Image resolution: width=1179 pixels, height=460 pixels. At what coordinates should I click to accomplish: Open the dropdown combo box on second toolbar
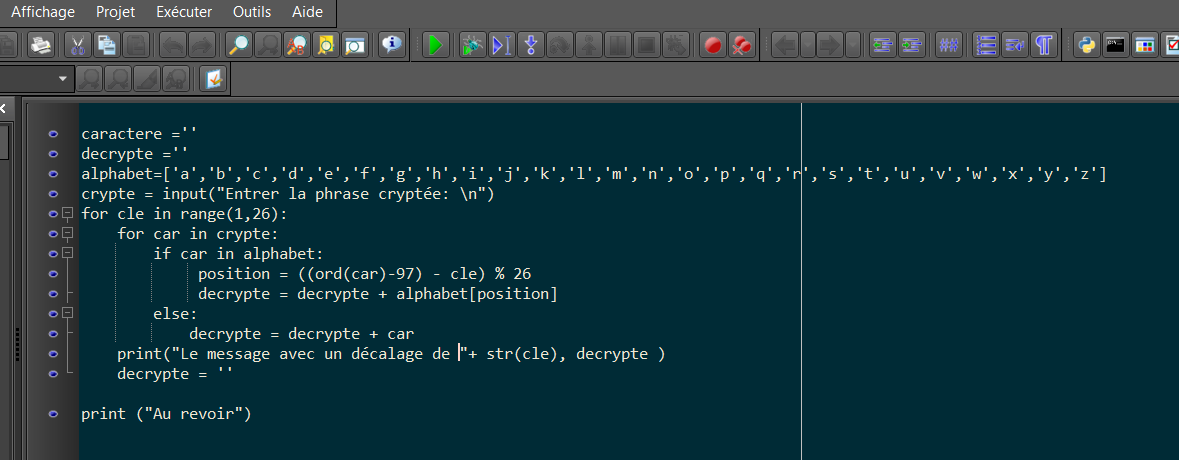[65, 77]
